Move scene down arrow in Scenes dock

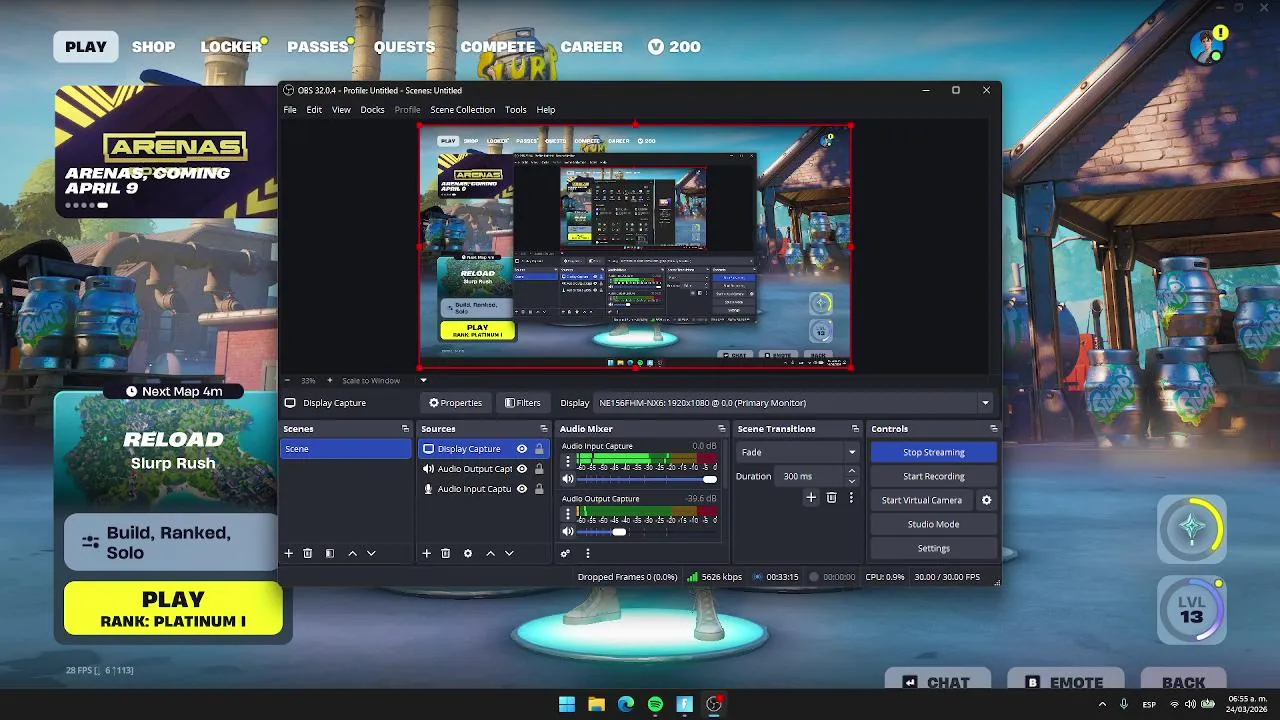(371, 553)
